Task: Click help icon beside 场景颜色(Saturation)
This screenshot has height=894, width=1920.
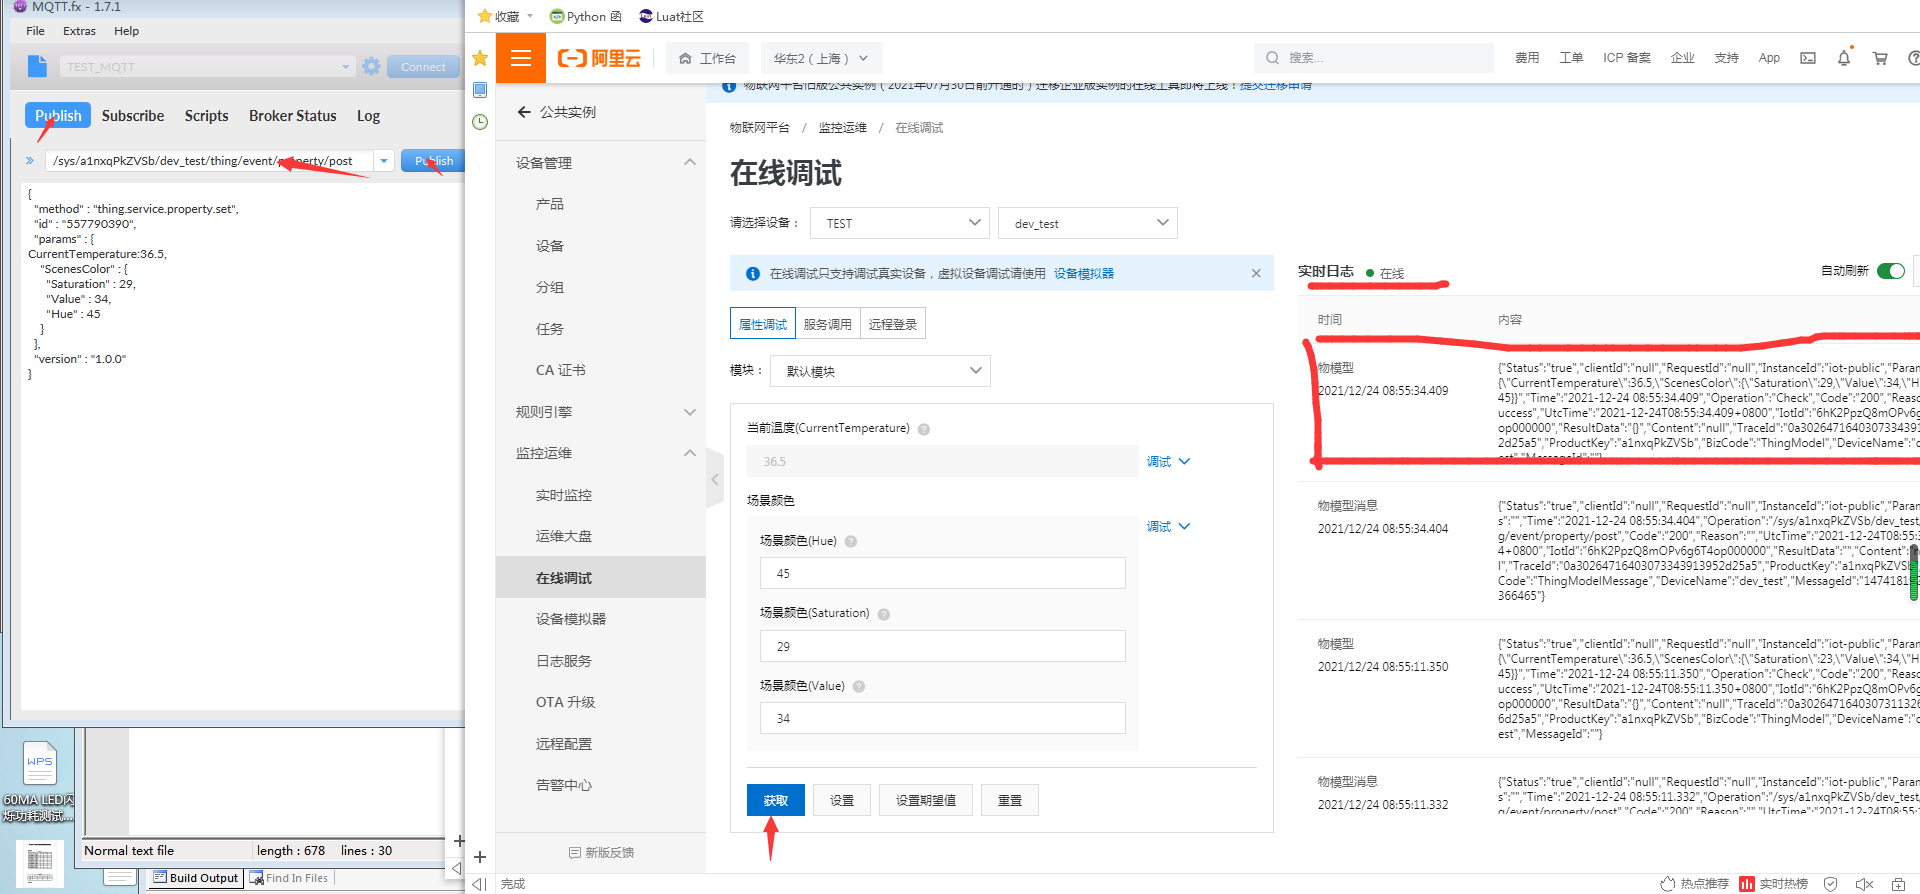Action: pos(884,614)
